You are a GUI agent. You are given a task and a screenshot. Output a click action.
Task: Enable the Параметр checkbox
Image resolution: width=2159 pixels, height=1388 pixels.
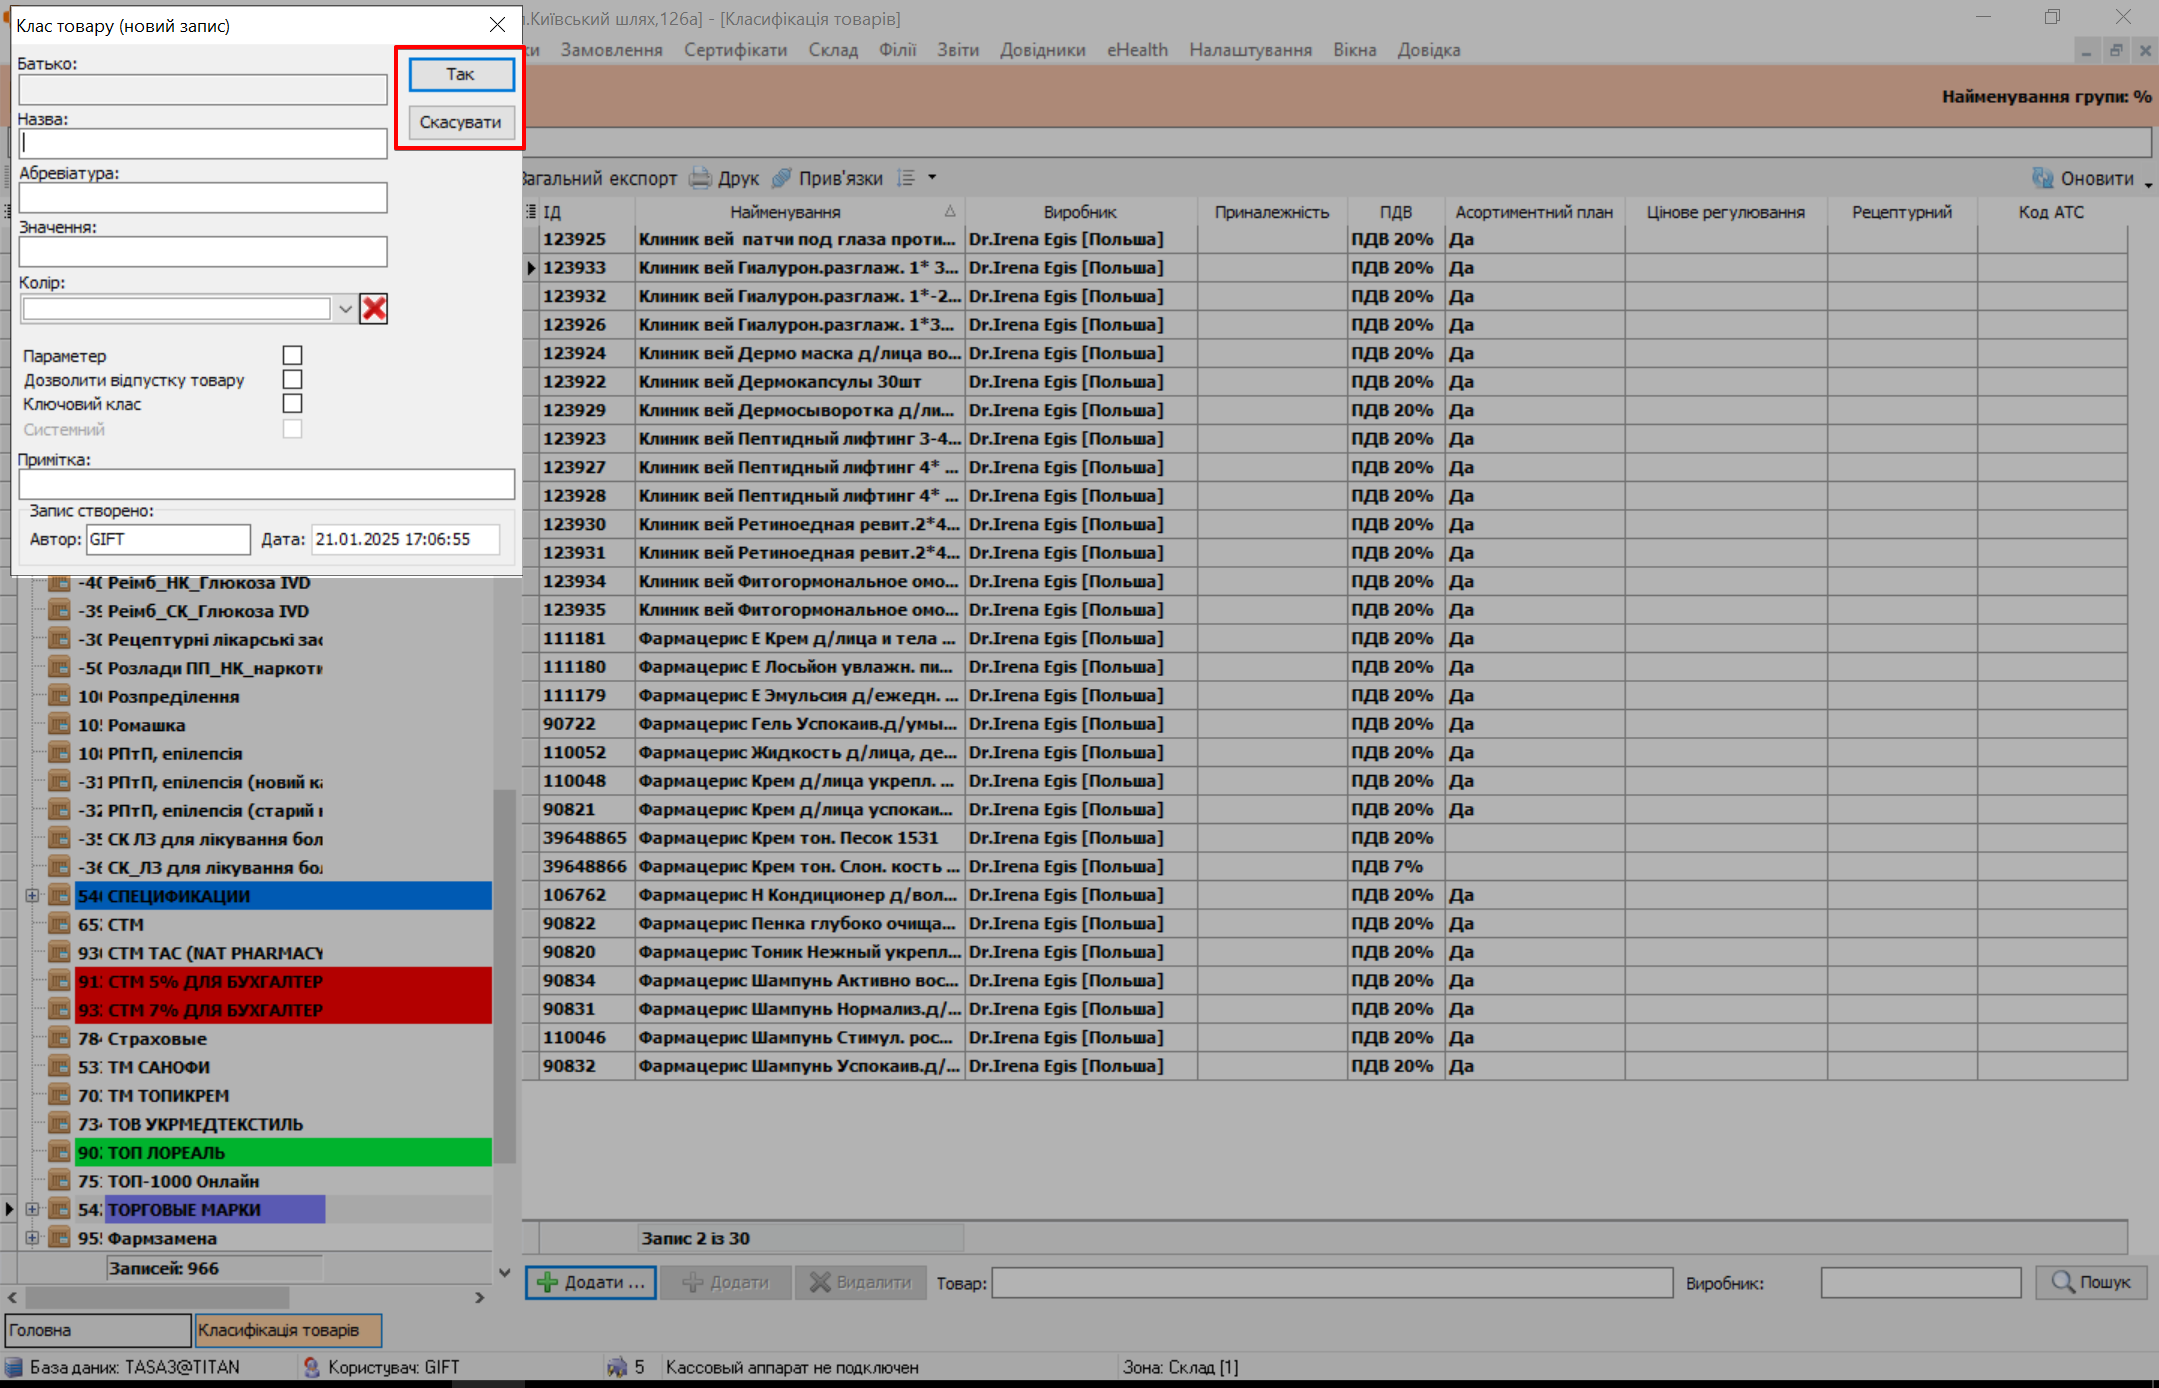[292, 356]
